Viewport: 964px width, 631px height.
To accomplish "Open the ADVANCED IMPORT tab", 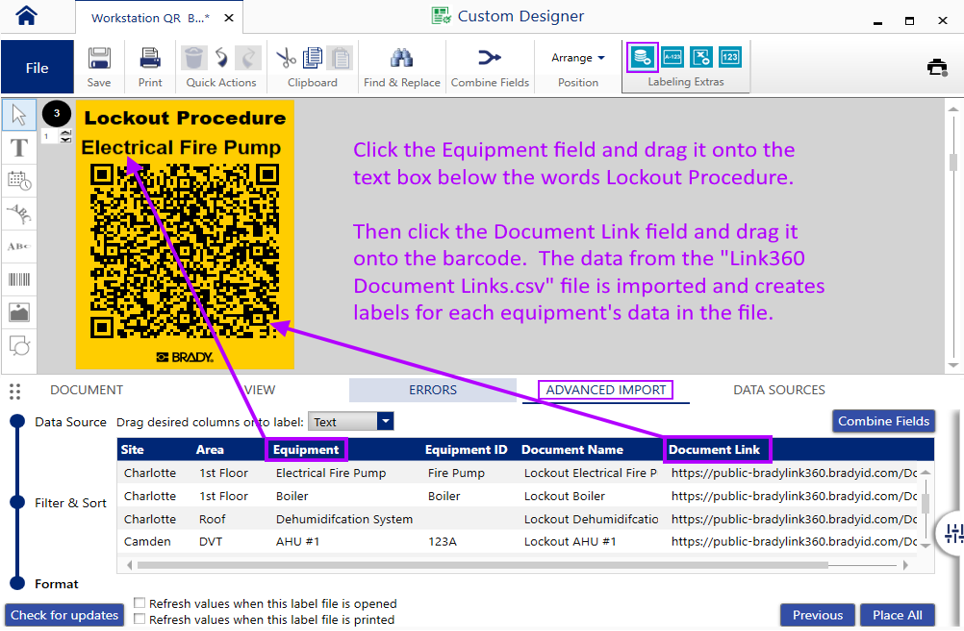I will (606, 390).
